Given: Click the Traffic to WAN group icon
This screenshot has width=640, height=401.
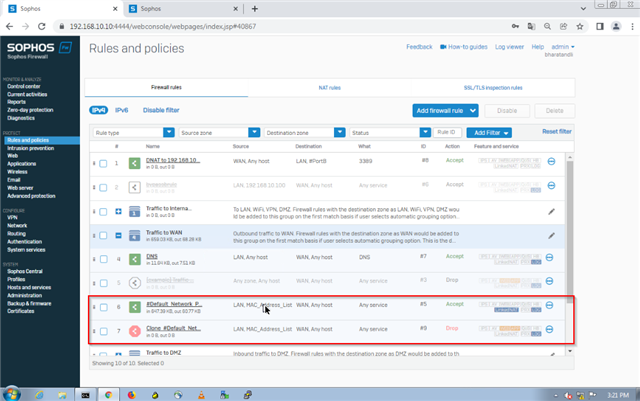Looking at the screenshot, I should click(x=134, y=236).
